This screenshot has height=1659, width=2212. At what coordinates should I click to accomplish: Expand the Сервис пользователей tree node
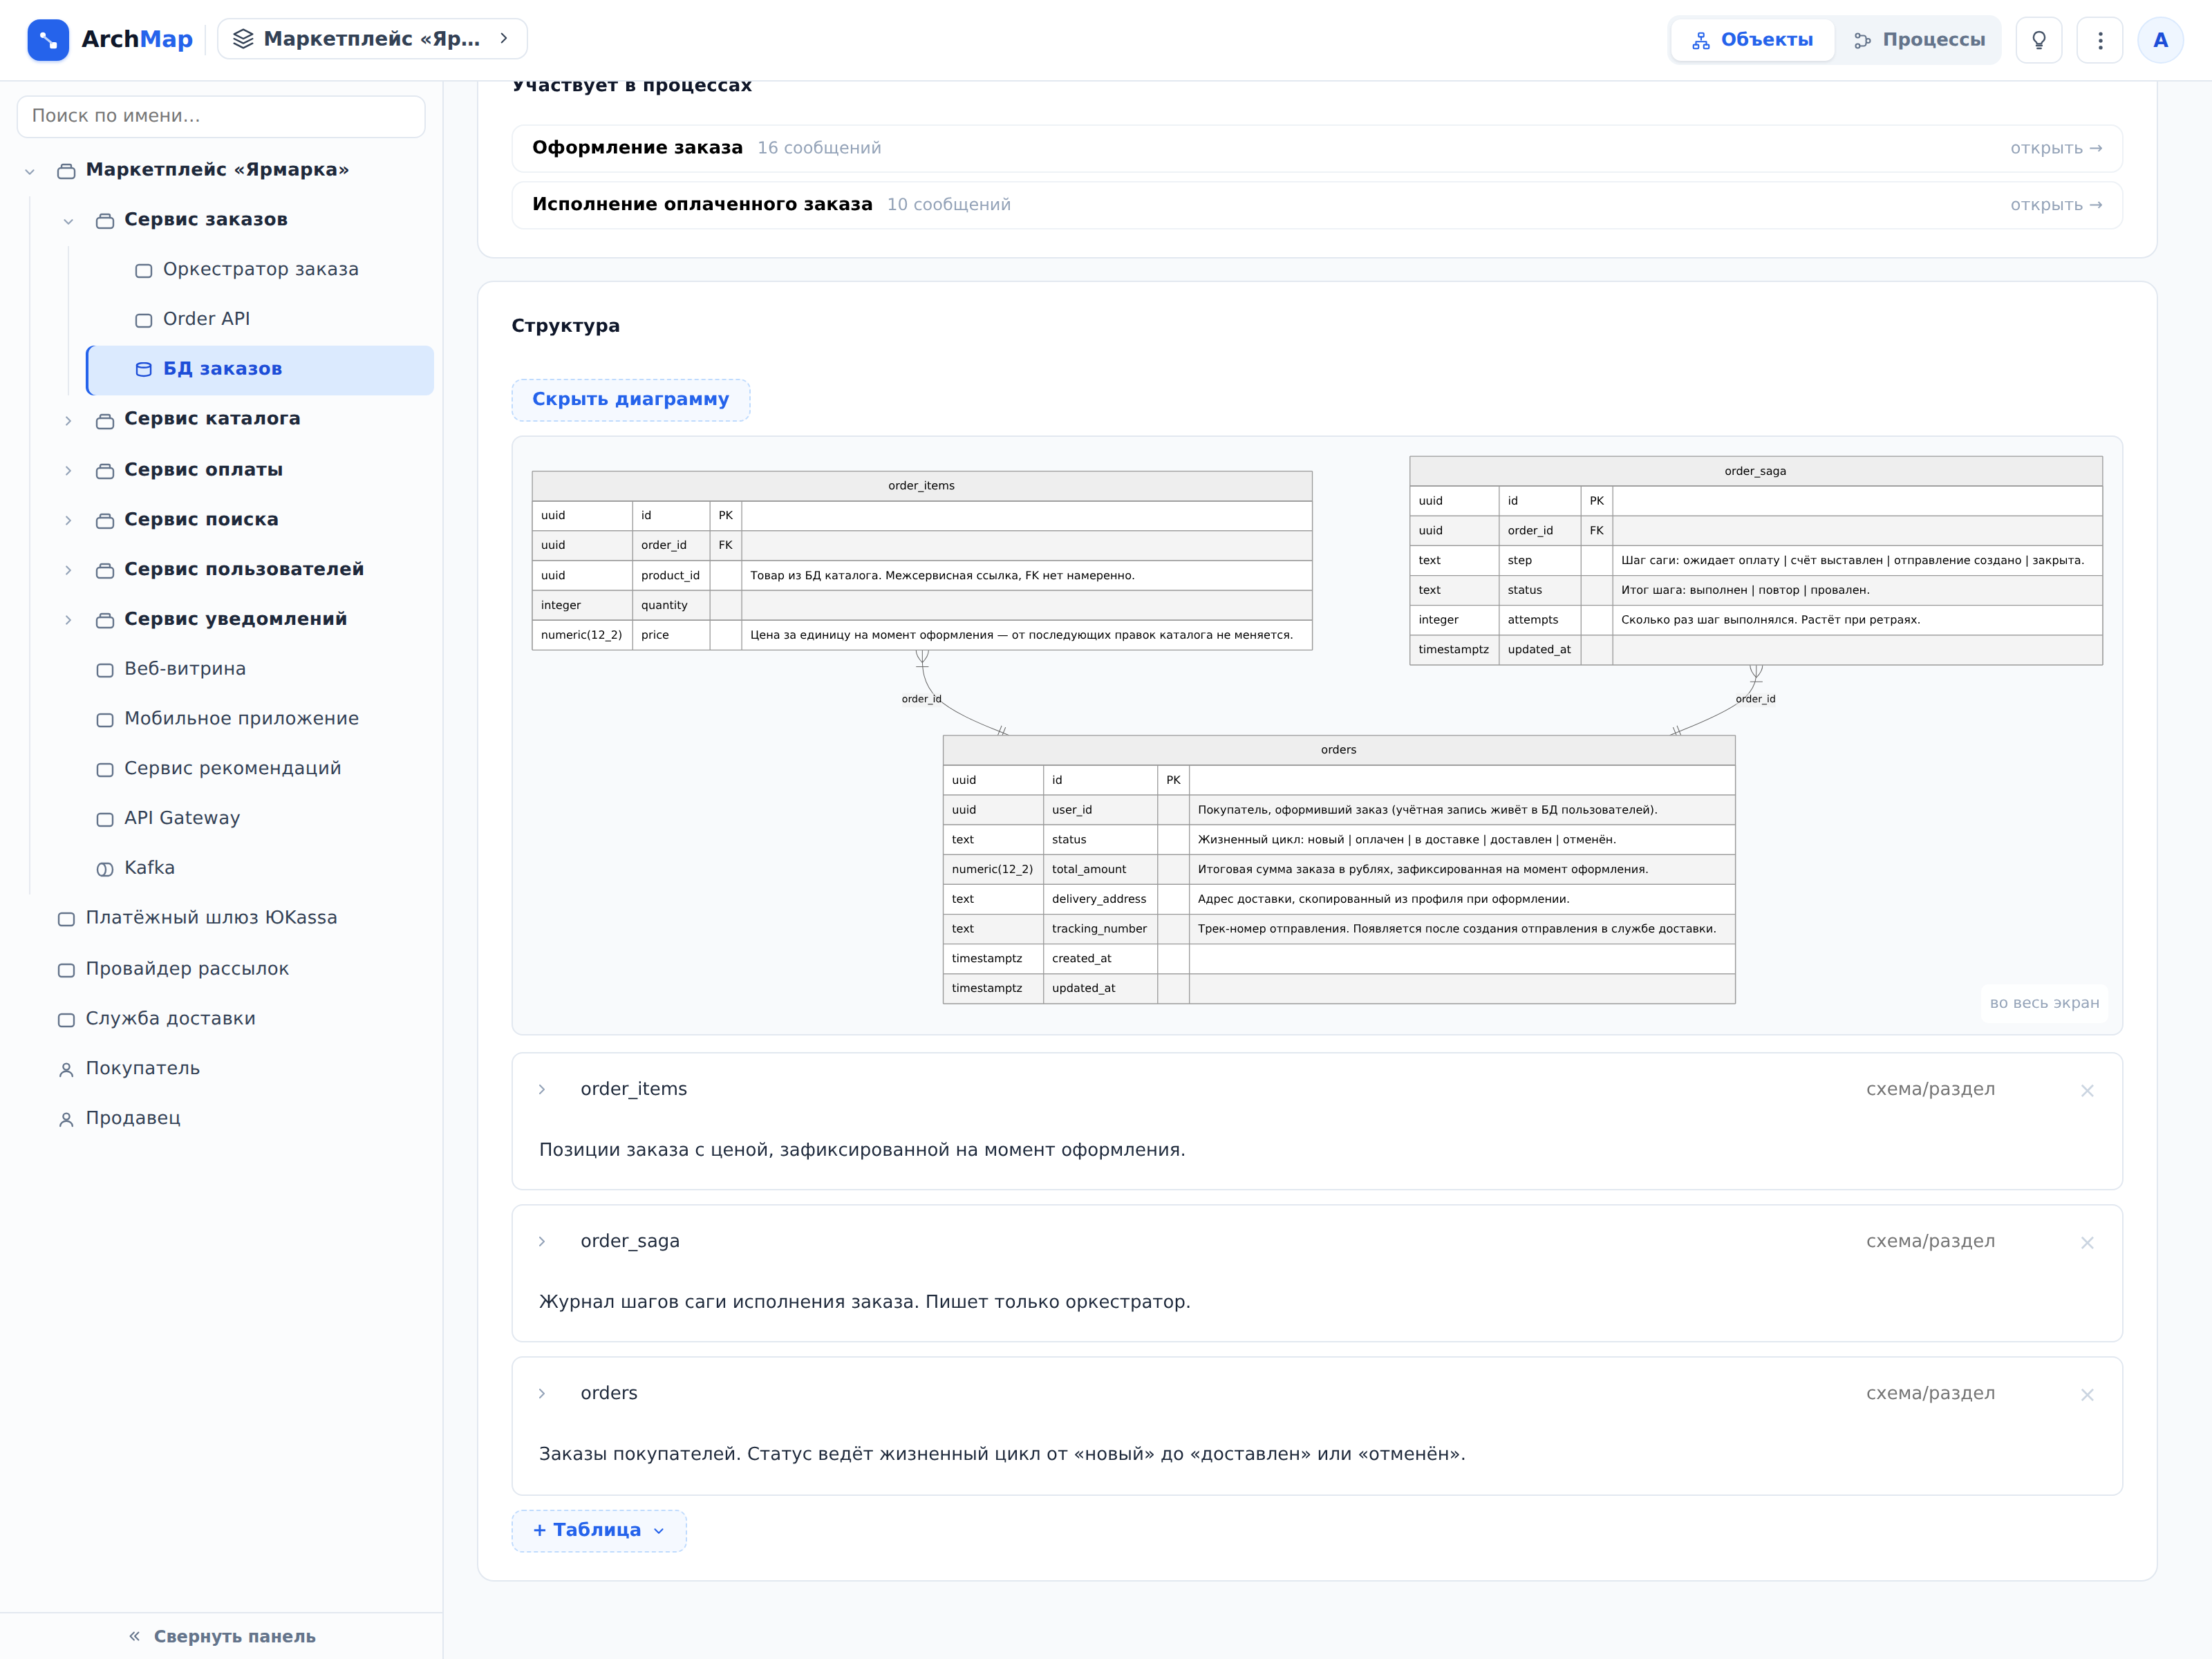point(68,570)
